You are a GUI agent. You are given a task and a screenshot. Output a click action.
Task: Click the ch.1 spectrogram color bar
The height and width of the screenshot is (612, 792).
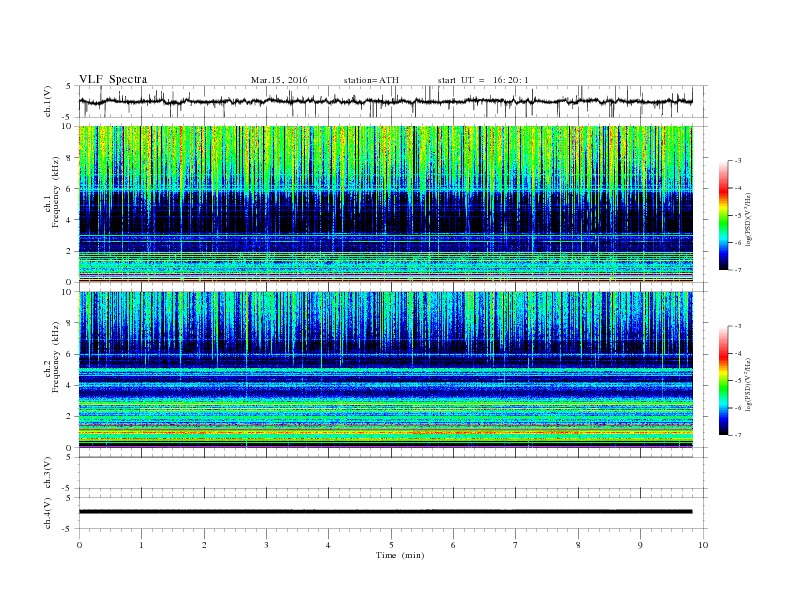coord(723,215)
